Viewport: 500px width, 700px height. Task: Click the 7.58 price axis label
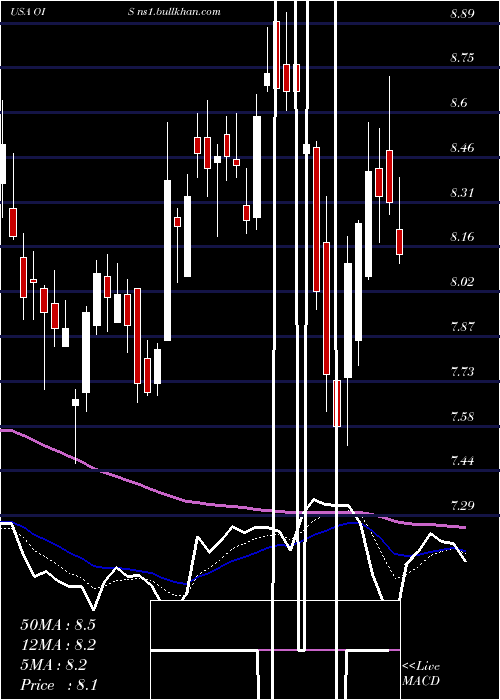462,417
